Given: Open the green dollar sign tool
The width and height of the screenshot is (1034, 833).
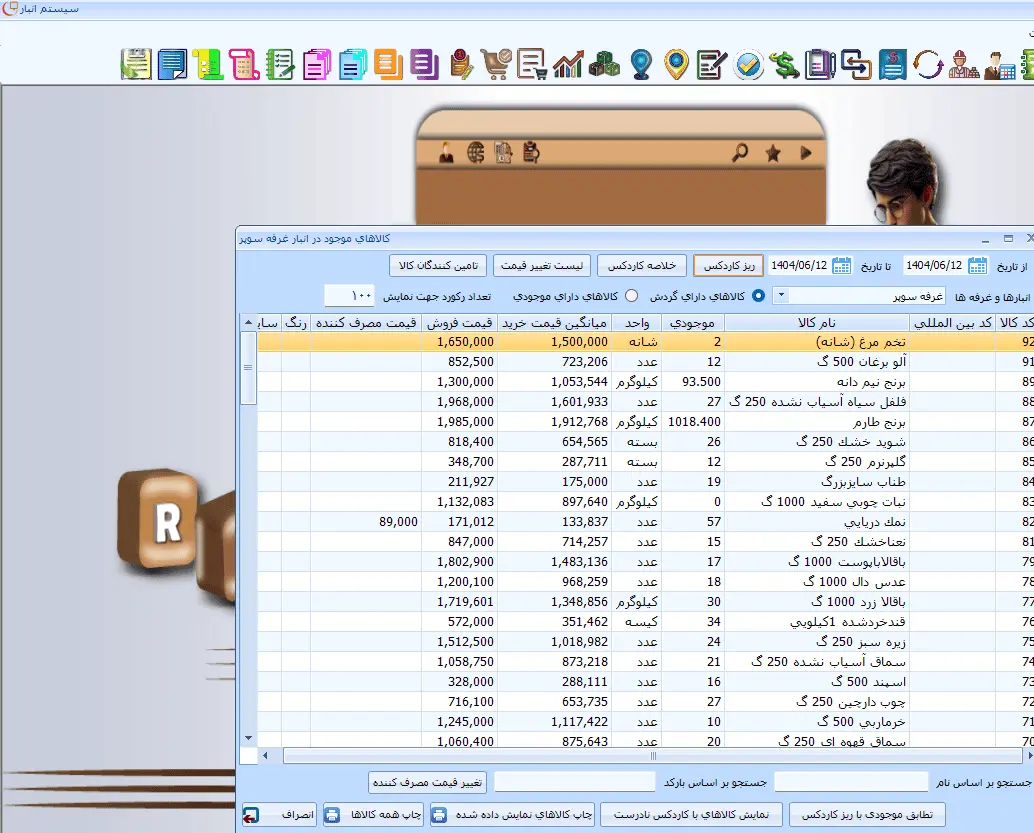Looking at the screenshot, I should tap(786, 65).
